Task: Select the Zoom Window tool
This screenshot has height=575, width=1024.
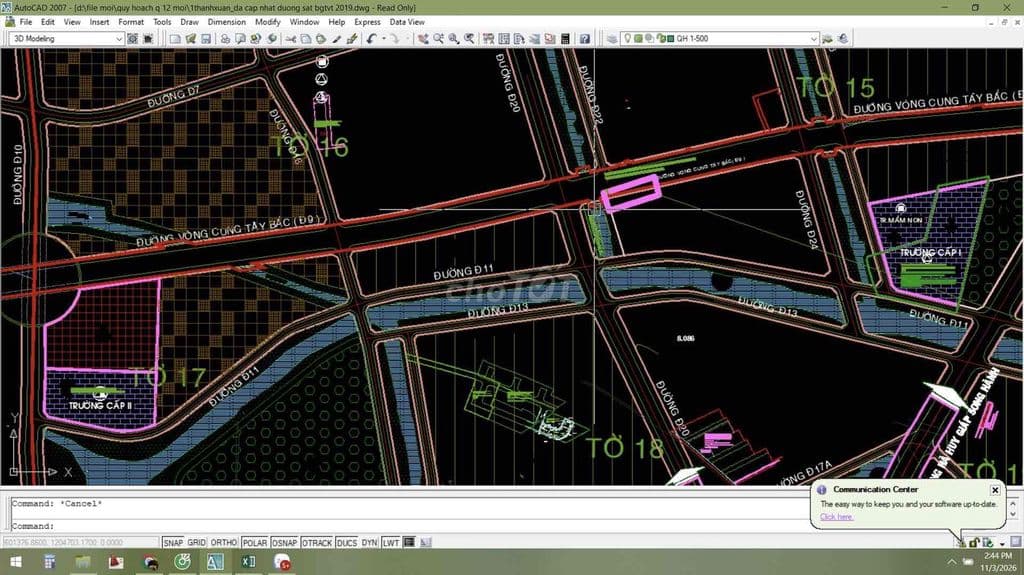Action: pos(453,39)
